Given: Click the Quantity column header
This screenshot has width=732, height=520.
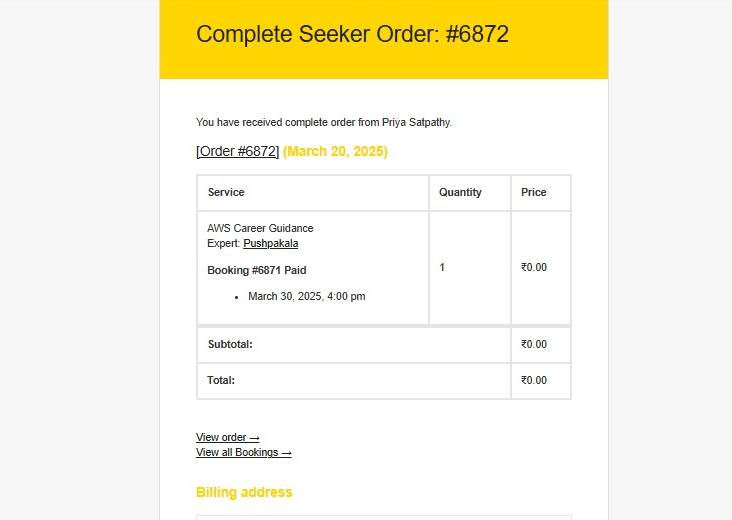Looking at the screenshot, I should [x=460, y=192].
